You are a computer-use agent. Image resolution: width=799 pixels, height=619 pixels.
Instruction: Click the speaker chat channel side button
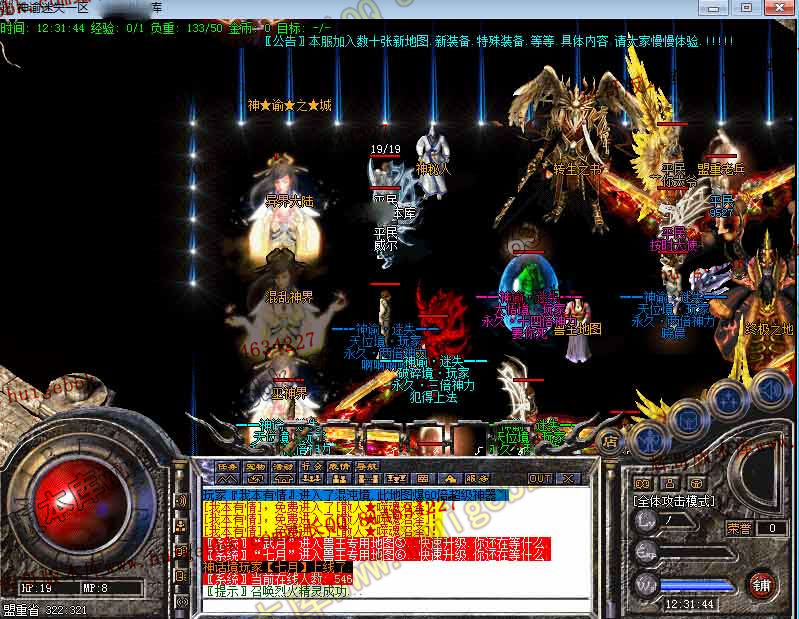coord(181,501)
